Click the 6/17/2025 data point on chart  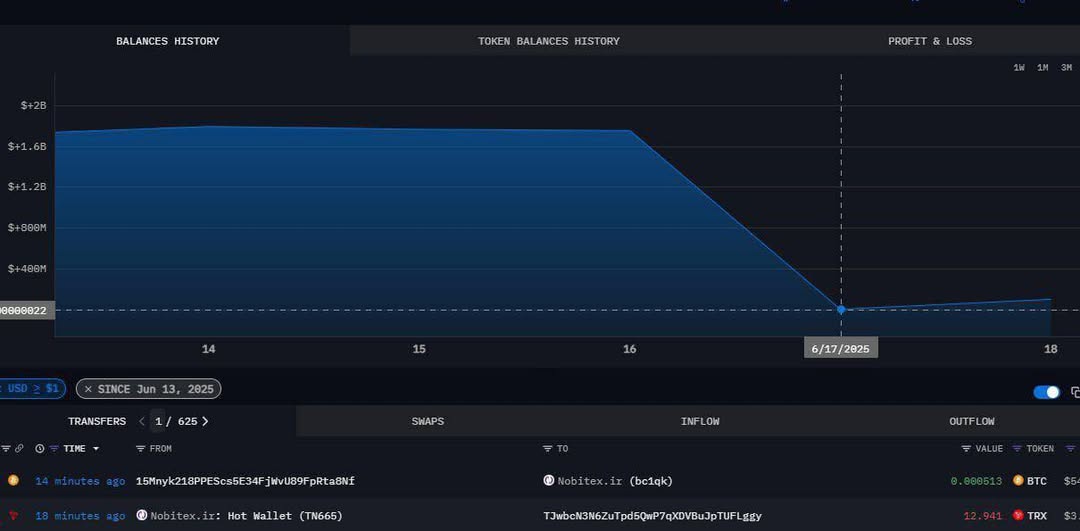tap(841, 309)
